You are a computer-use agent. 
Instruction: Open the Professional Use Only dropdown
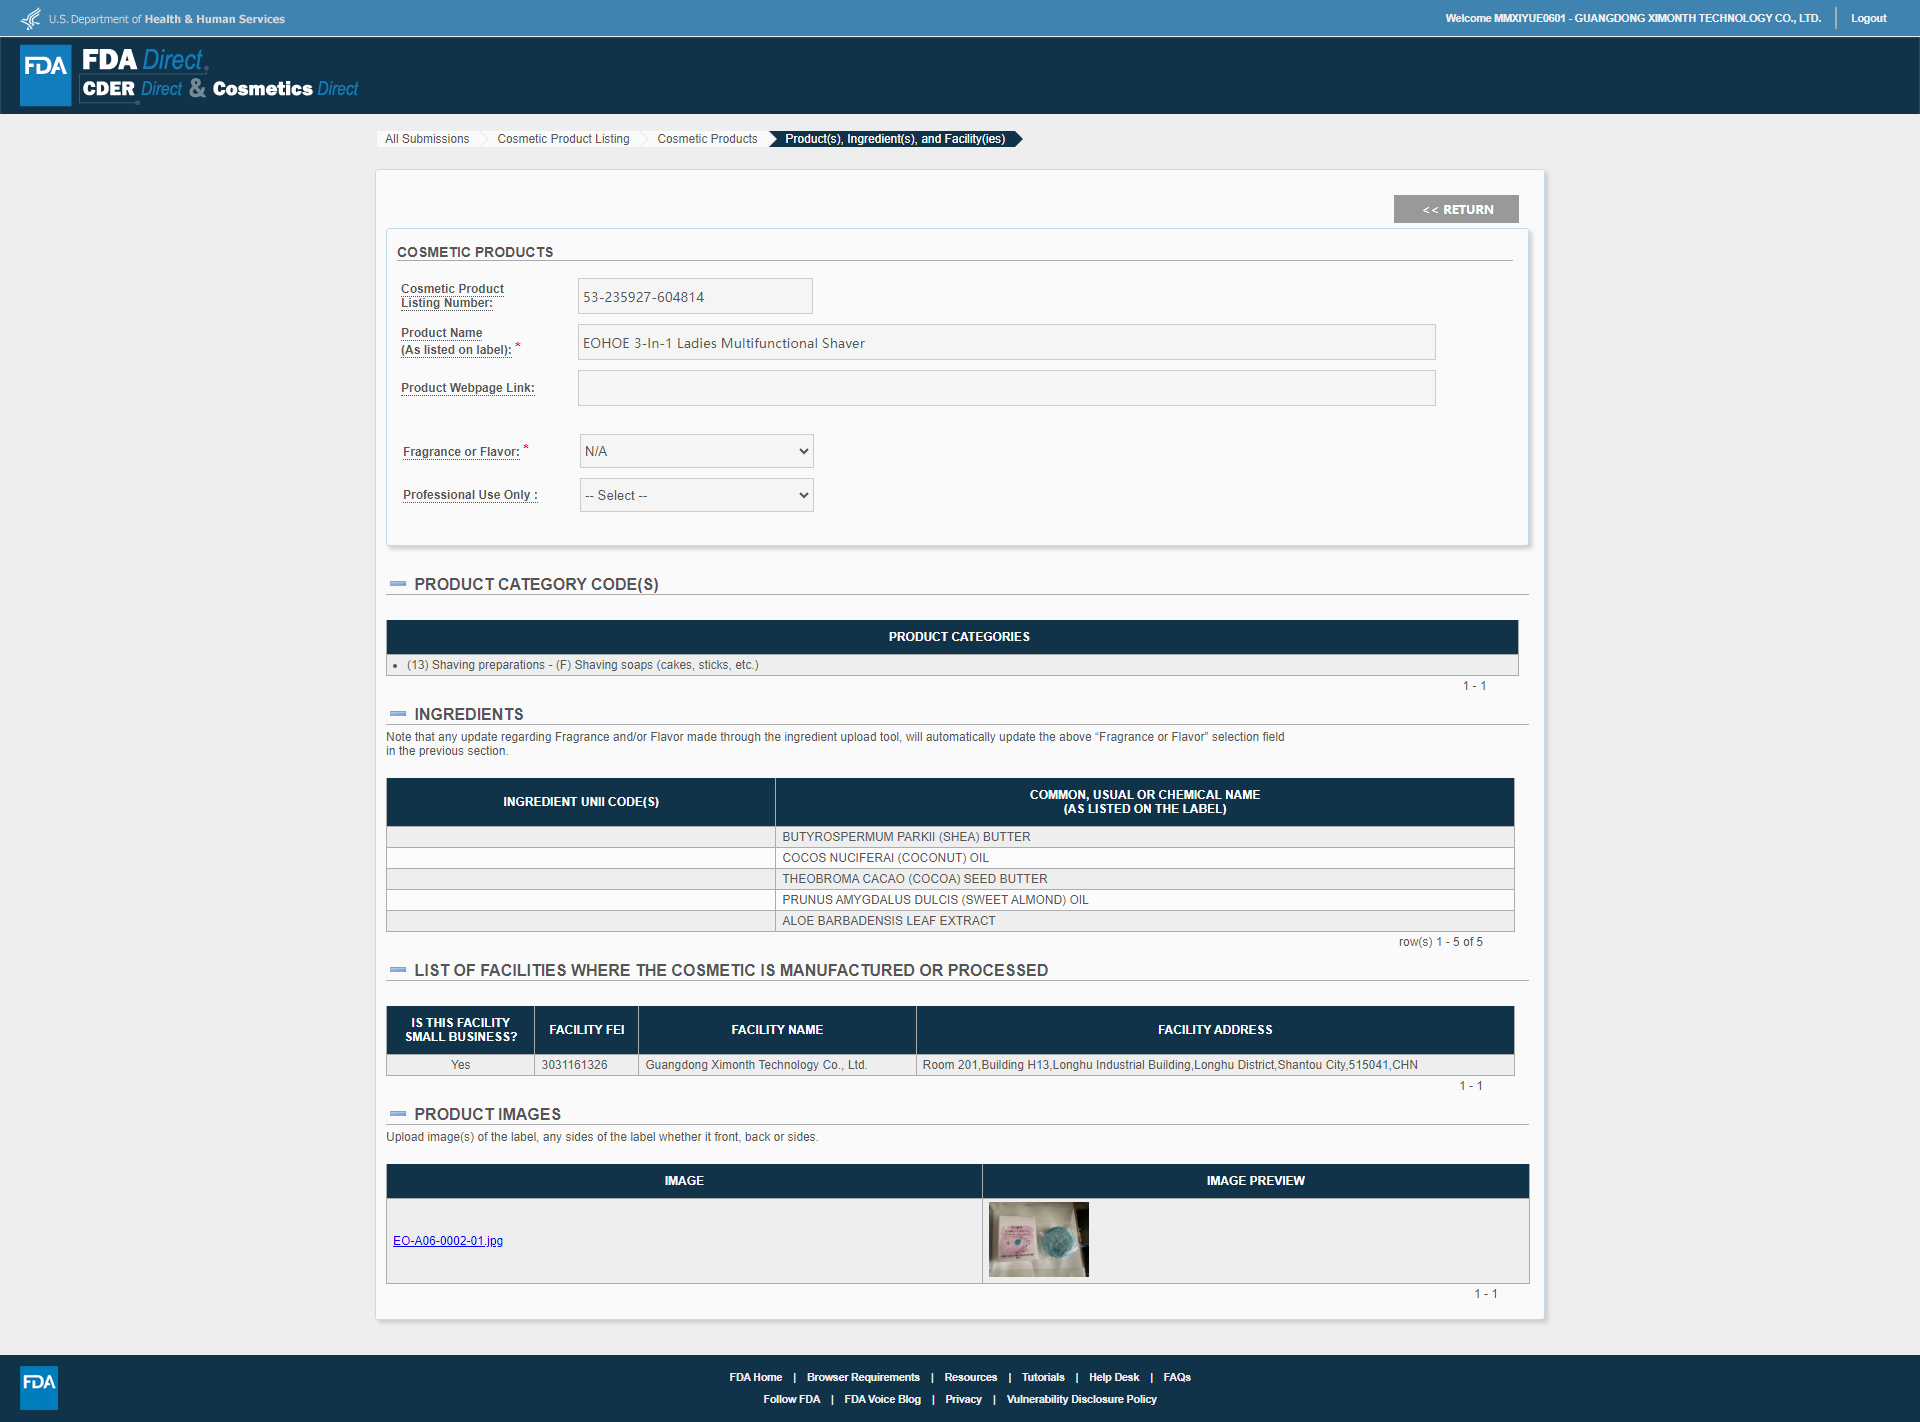point(696,495)
